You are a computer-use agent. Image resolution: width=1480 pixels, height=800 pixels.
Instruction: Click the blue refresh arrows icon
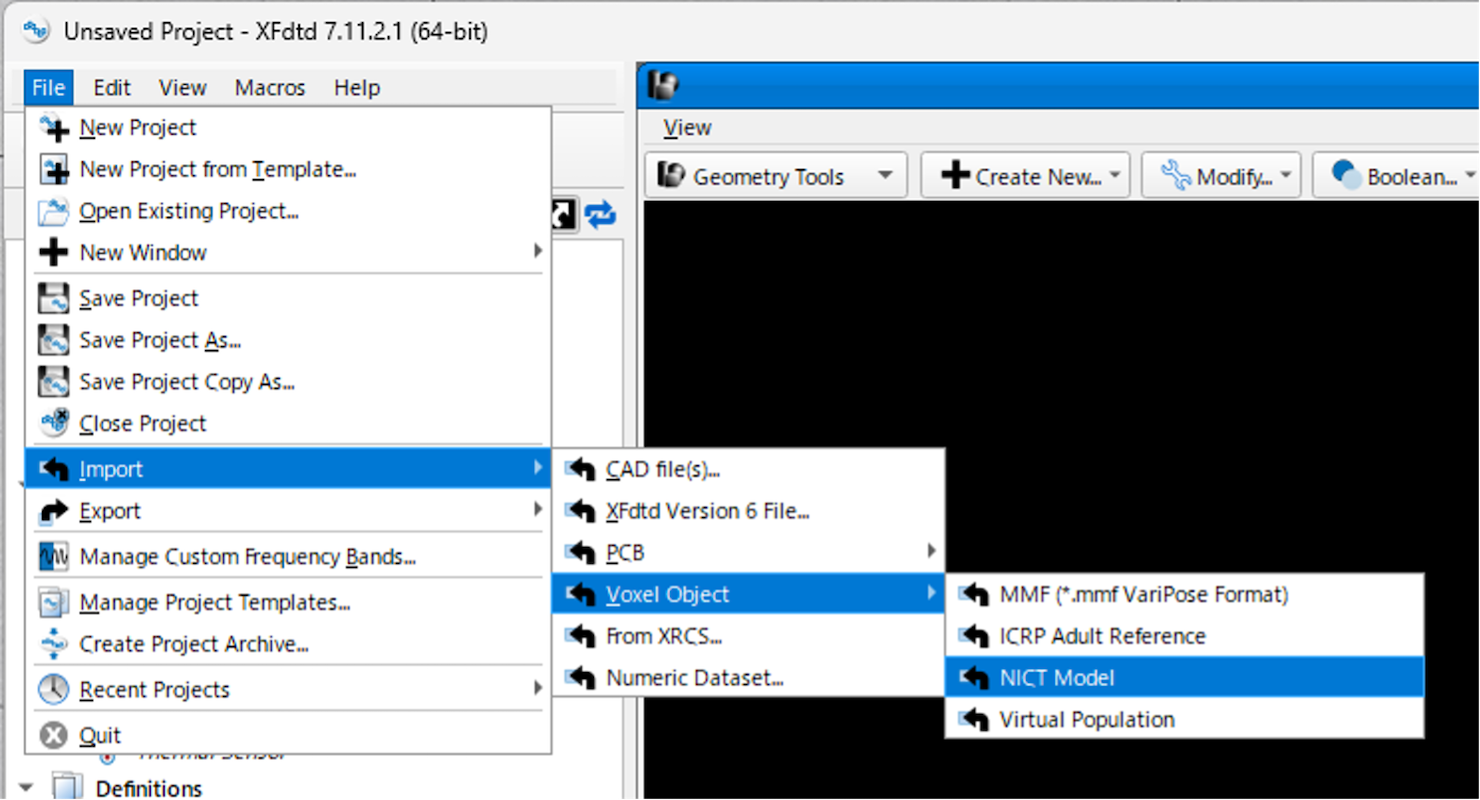[600, 214]
